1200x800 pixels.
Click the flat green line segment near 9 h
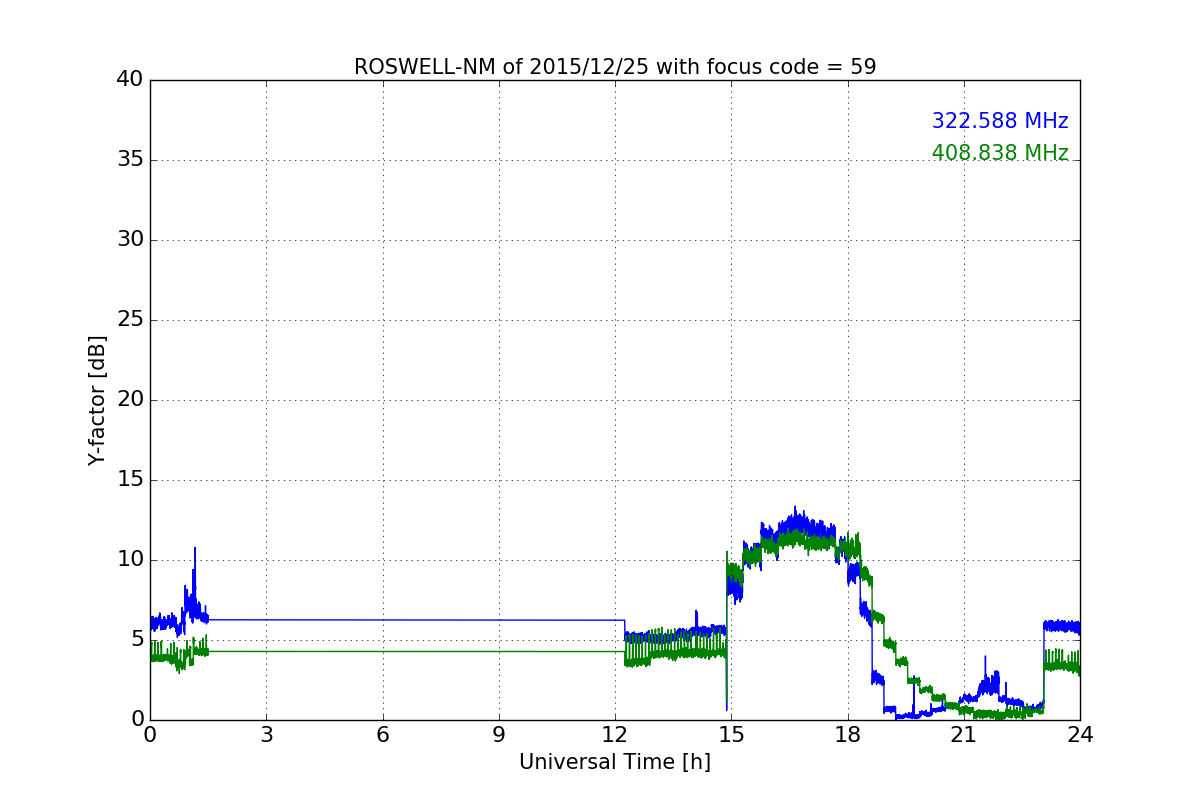pyautogui.click(x=499, y=651)
